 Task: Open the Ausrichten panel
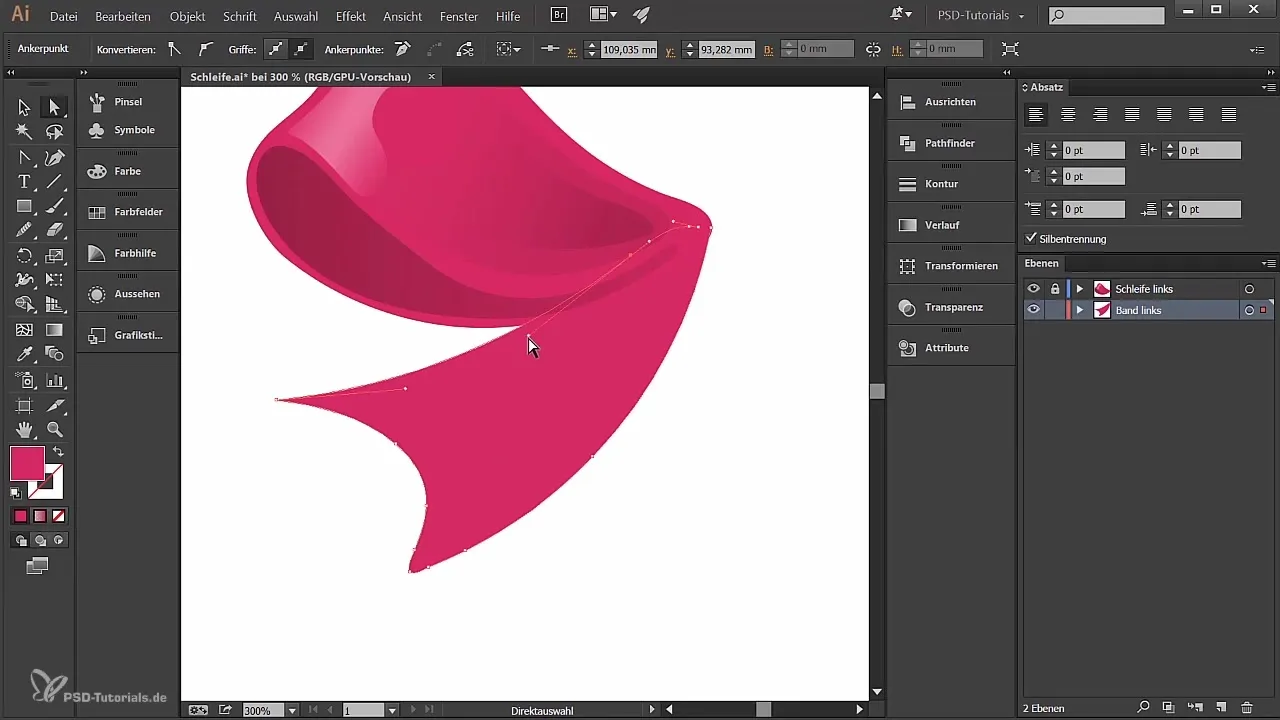click(949, 102)
